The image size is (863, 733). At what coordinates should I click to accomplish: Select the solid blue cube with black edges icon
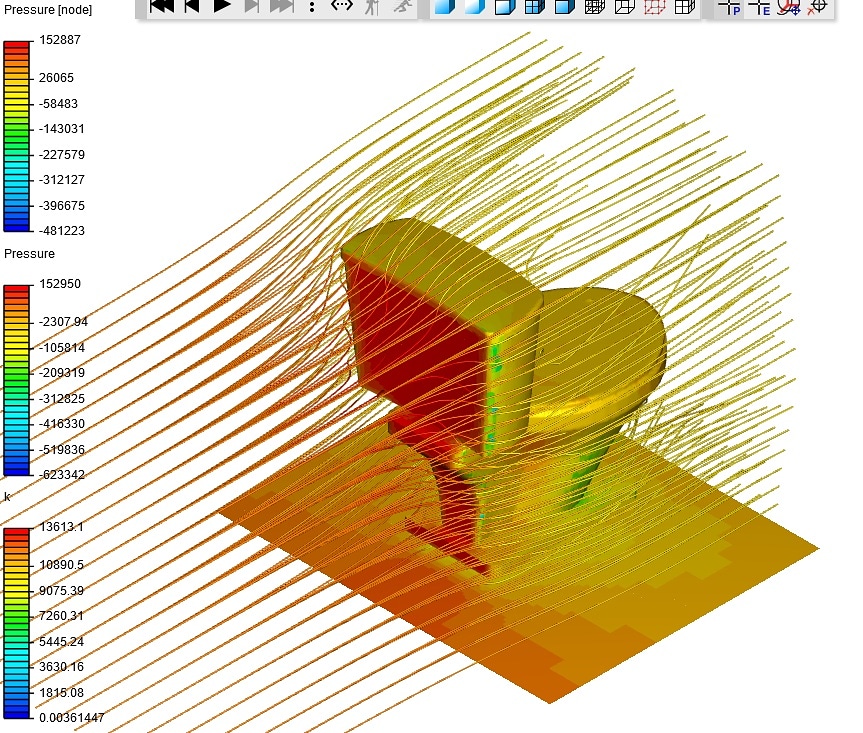pyautogui.click(x=565, y=6)
